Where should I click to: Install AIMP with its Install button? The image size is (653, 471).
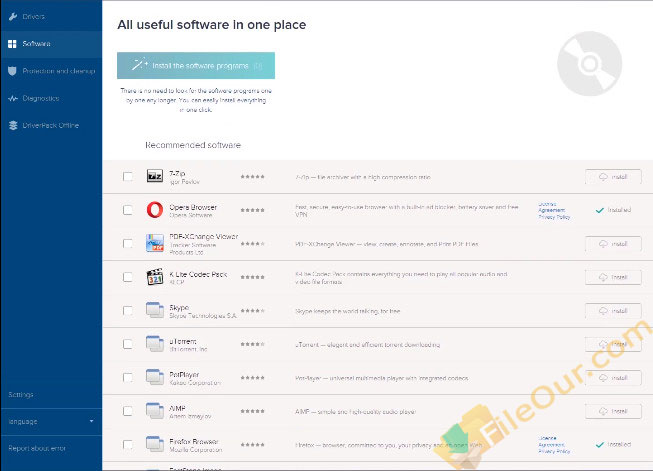(613, 411)
